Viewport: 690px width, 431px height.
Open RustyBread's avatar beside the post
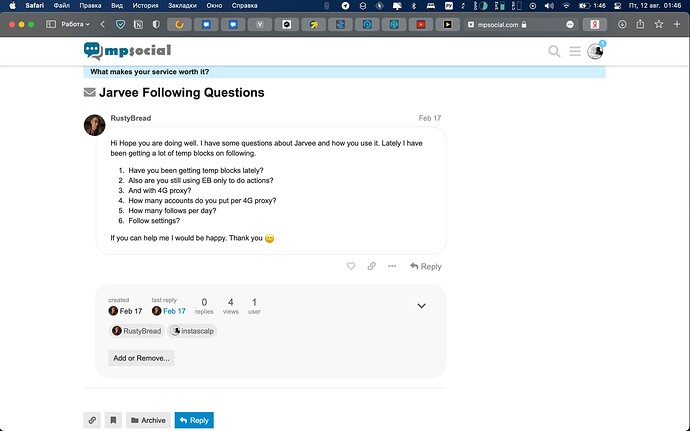[x=94, y=125]
